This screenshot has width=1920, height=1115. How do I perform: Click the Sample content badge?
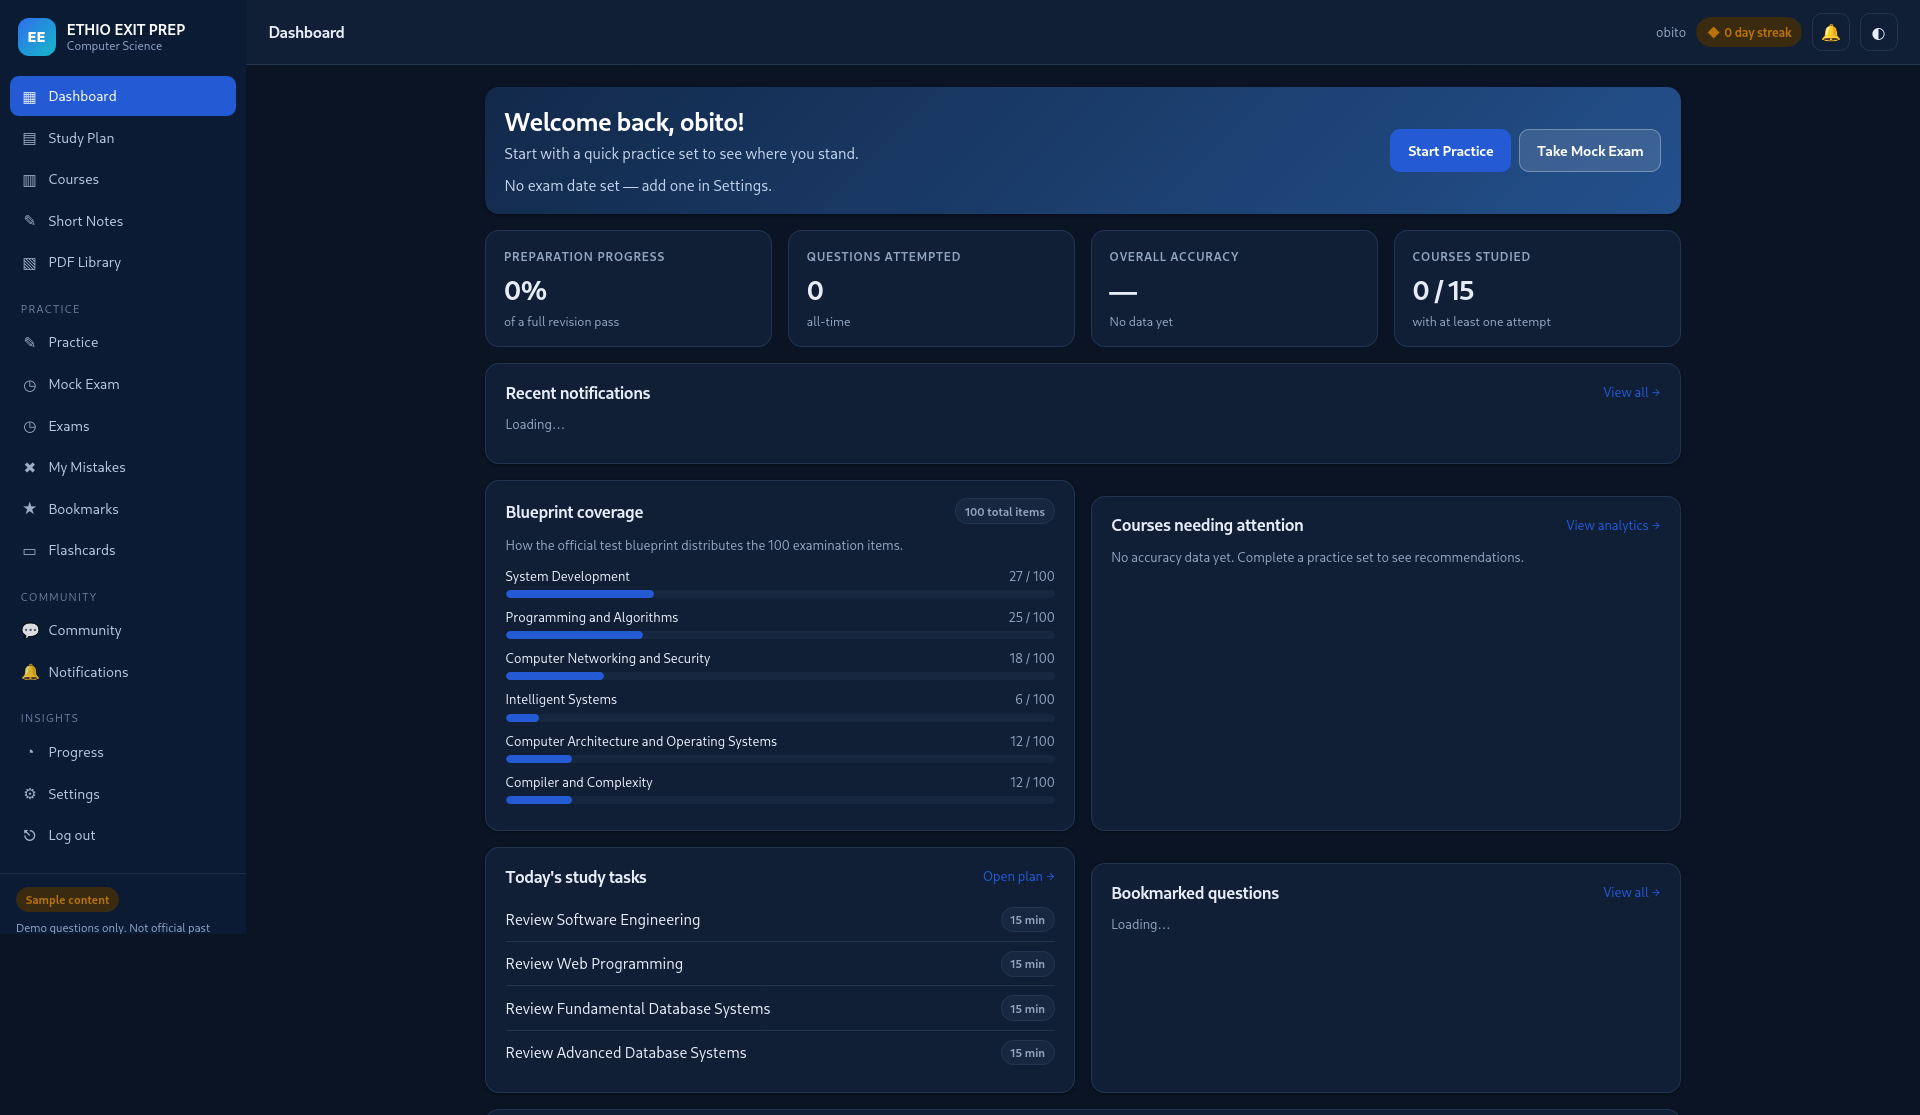pos(67,900)
